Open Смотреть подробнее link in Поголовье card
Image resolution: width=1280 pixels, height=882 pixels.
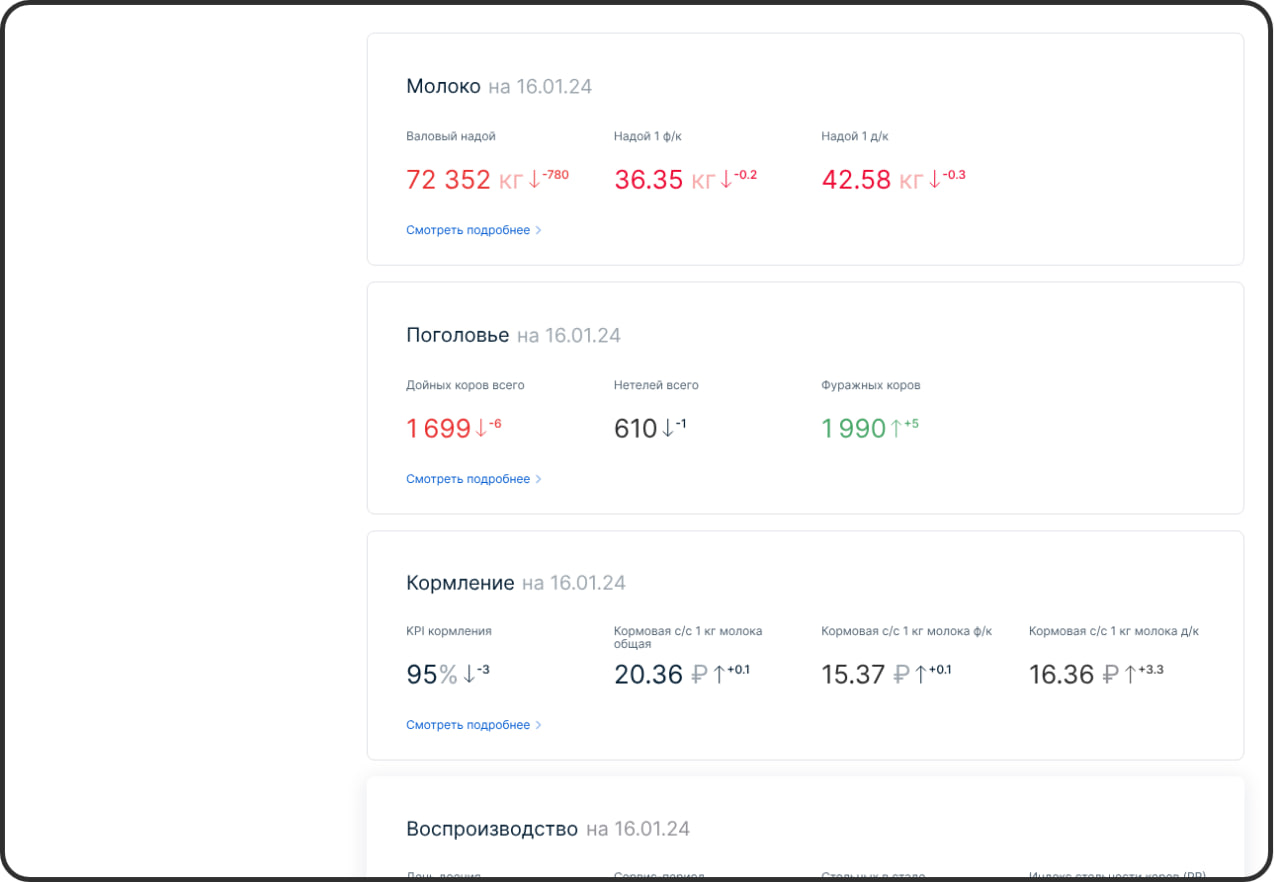(x=468, y=479)
